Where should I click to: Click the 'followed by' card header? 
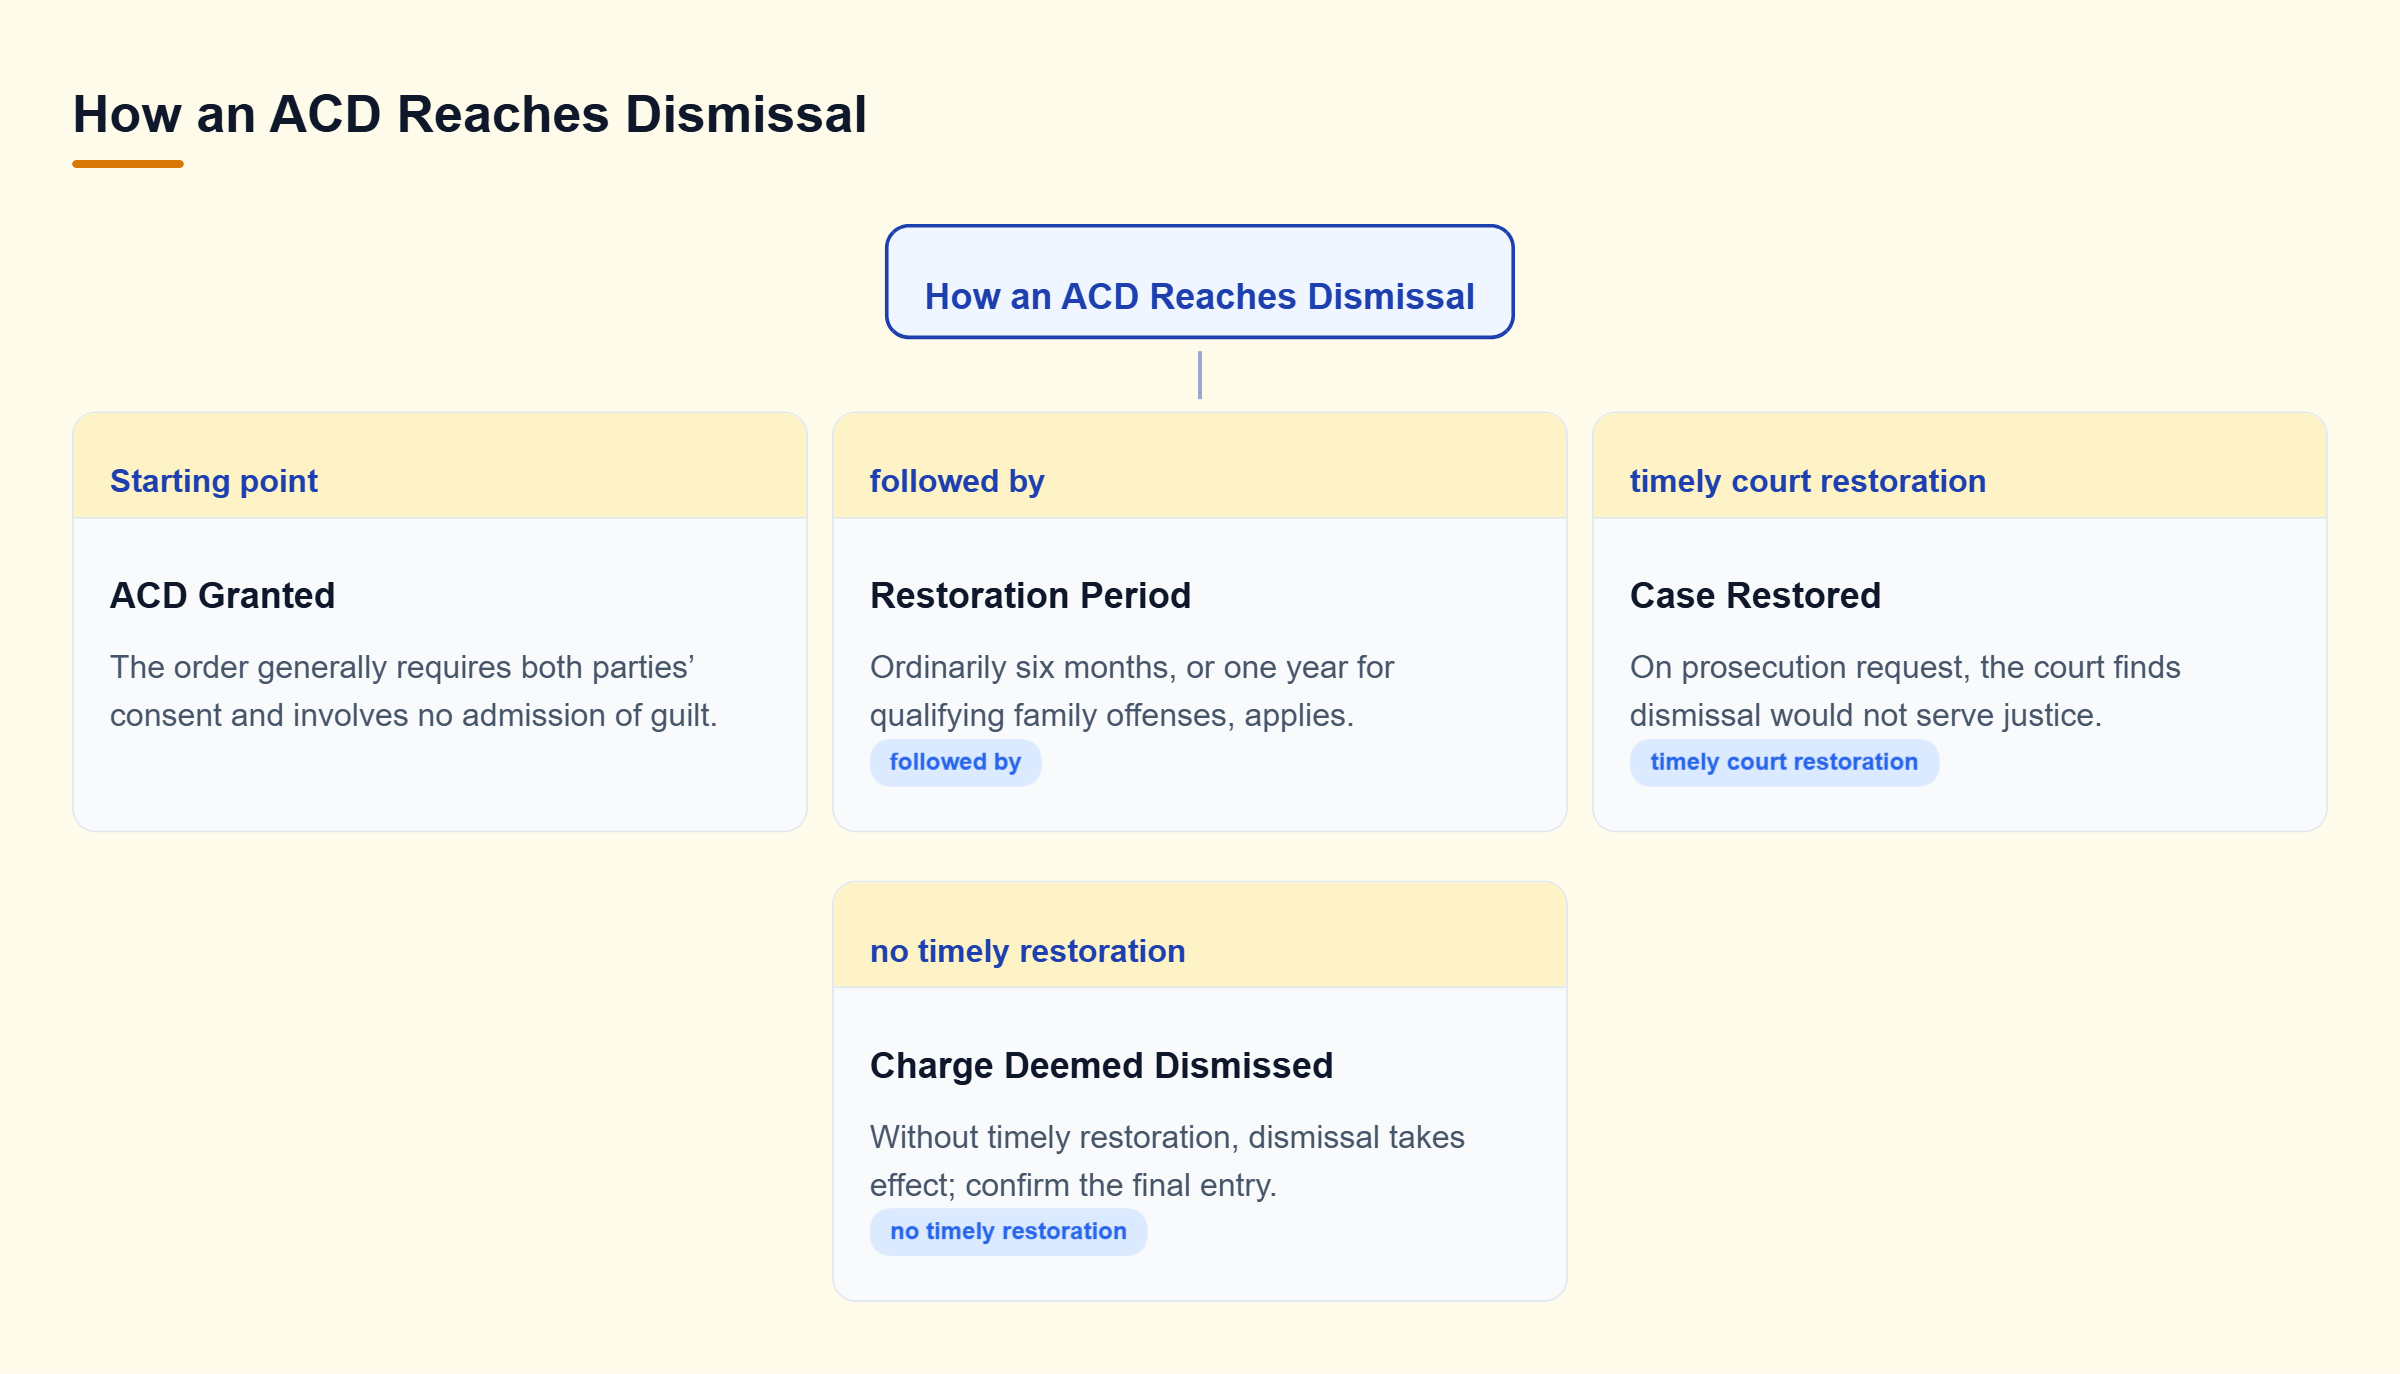click(1199, 466)
